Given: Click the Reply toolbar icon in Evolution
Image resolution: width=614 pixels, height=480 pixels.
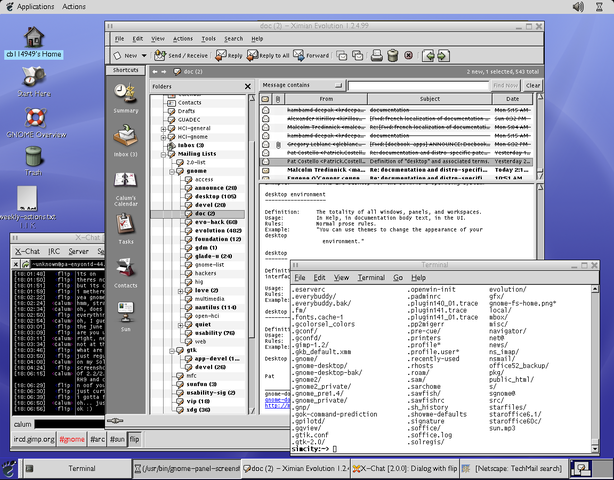Looking at the screenshot, I should click(220, 55).
